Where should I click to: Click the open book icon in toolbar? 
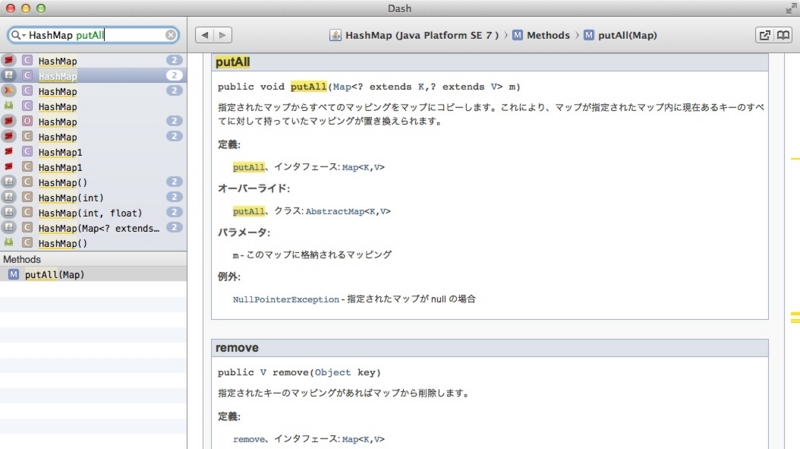(783, 35)
